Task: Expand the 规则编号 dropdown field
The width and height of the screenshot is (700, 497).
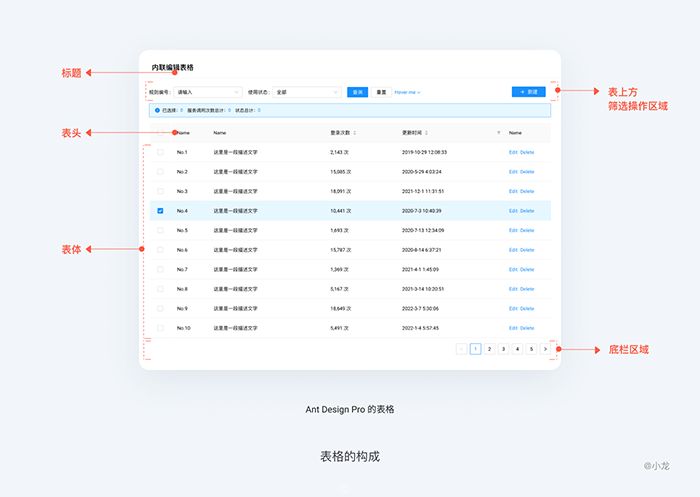Action: coord(207,92)
